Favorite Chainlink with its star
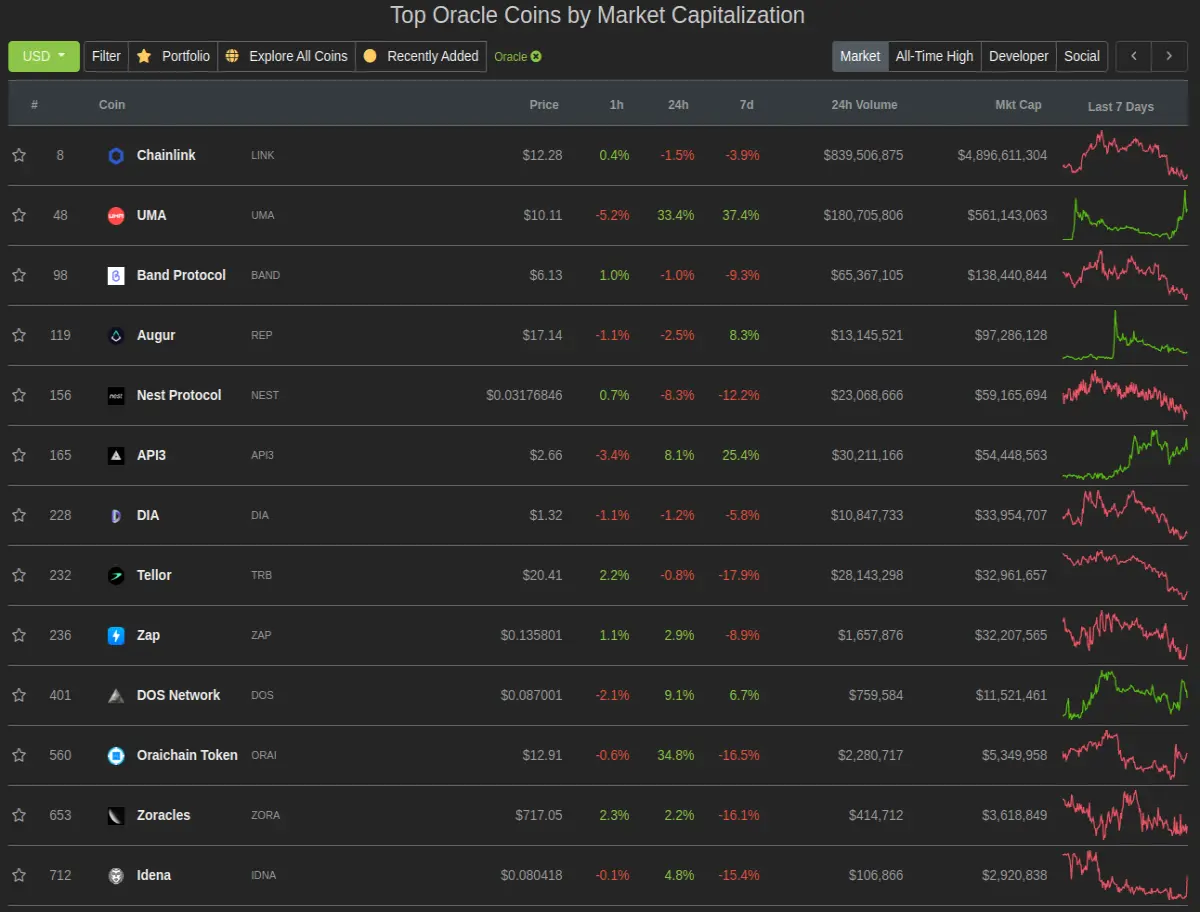This screenshot has width=1200, height=912. click(x=19, y=155)
